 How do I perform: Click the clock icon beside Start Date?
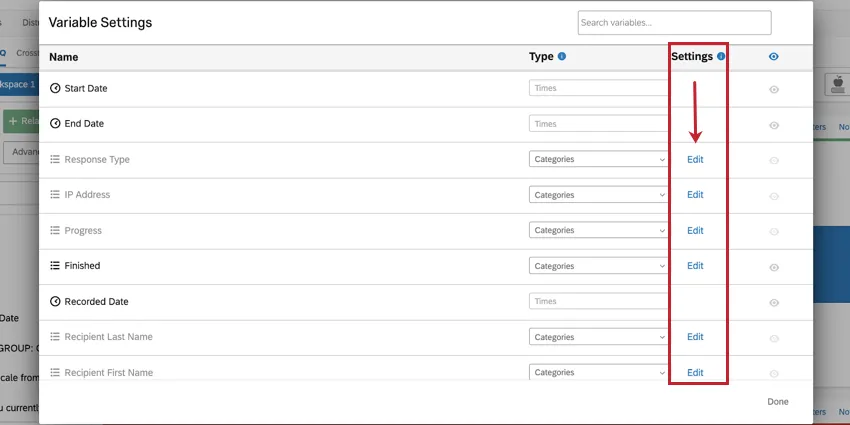55,89
